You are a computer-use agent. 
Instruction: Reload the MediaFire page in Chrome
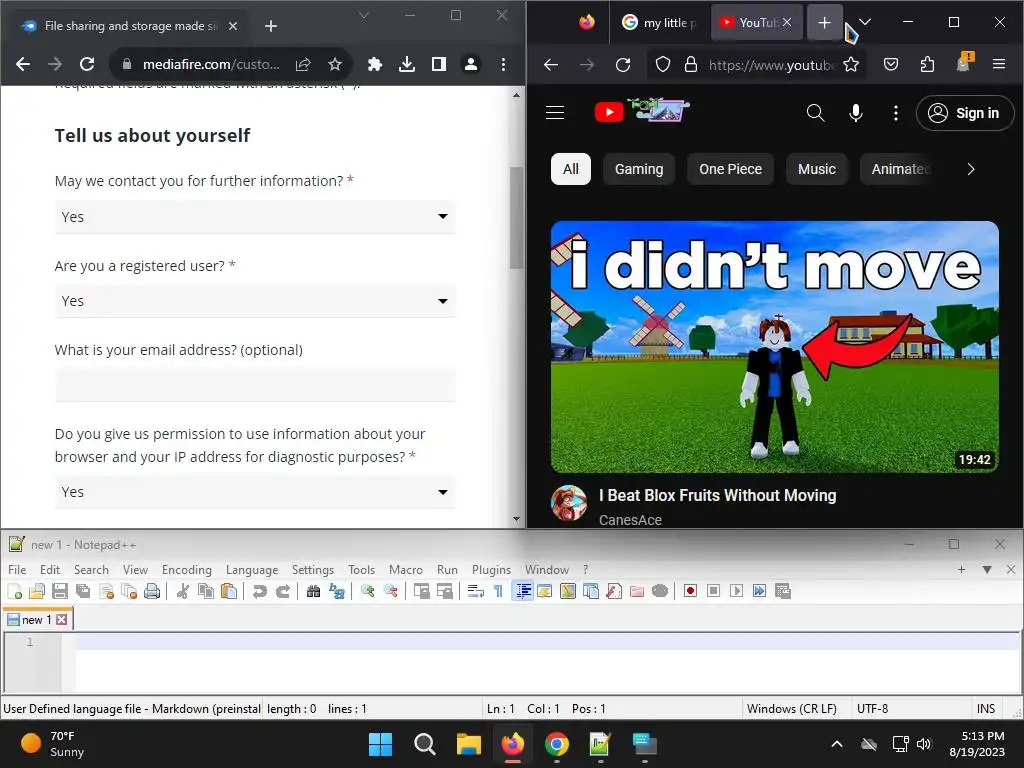point(87,64)
